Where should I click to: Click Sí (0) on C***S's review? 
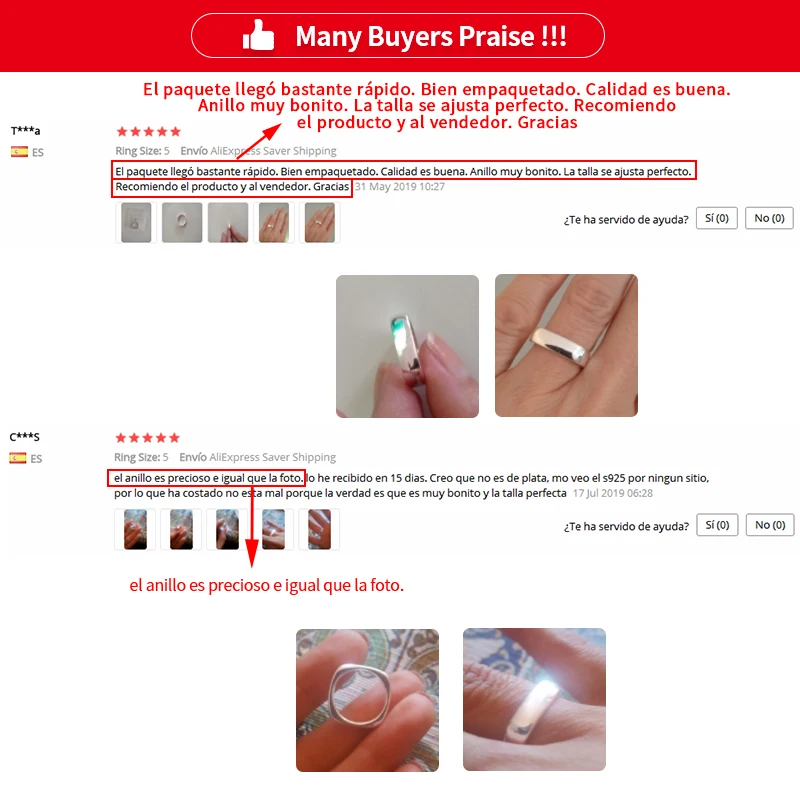(717, 525)
